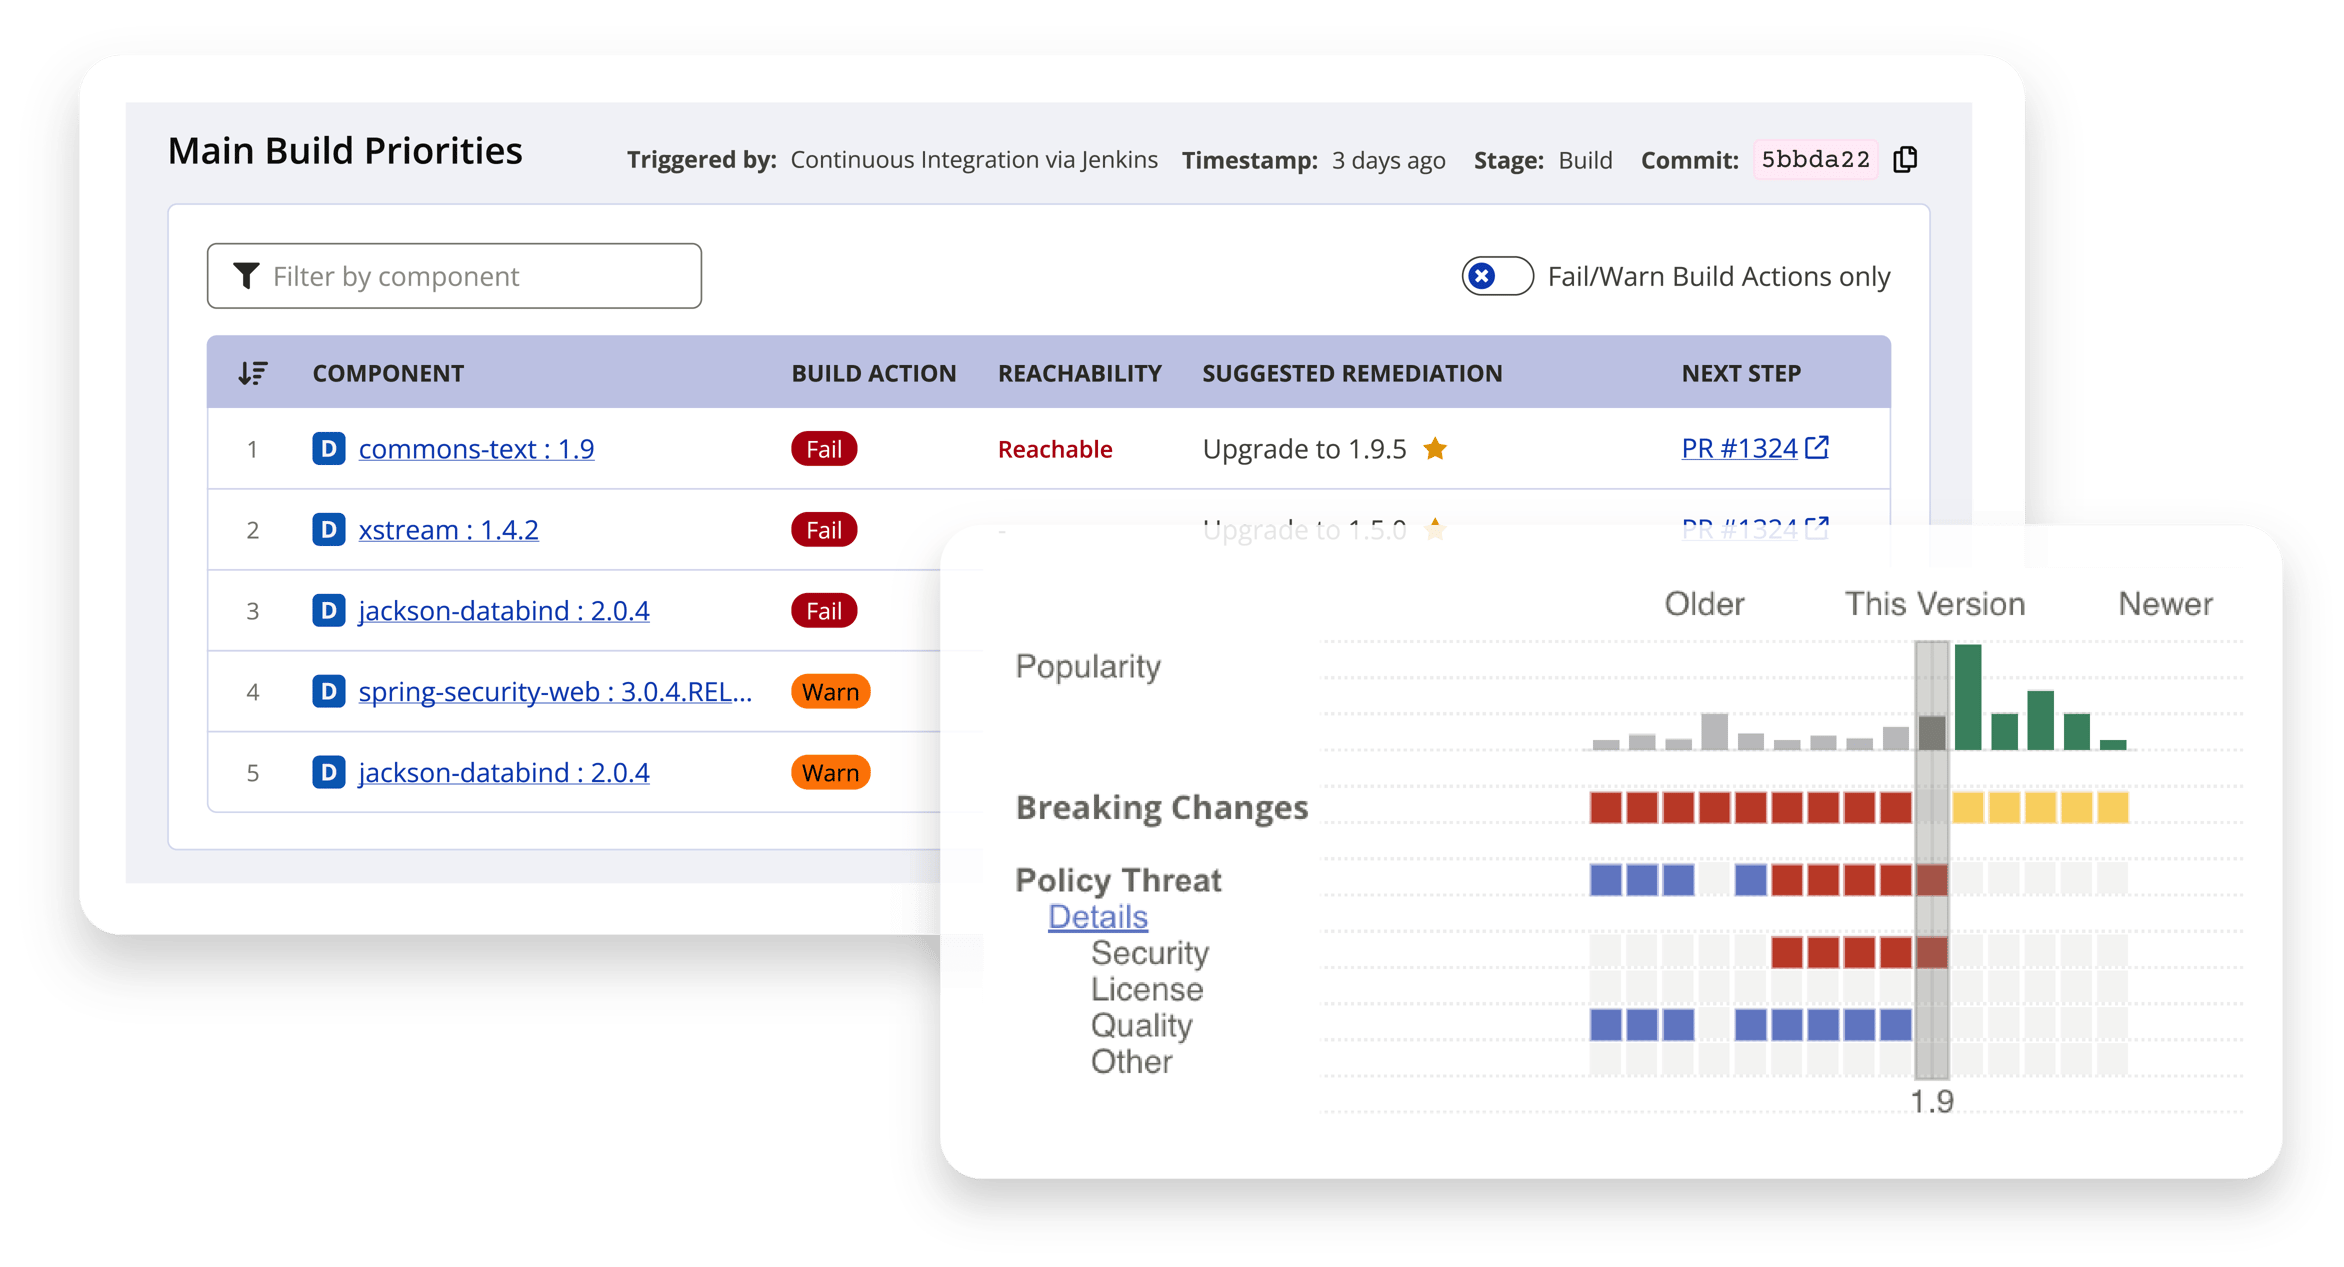Open commons-text : 1.9 component link
Image resolution: width=2344 pixels, height=1267 pixels.
[476, 449]
